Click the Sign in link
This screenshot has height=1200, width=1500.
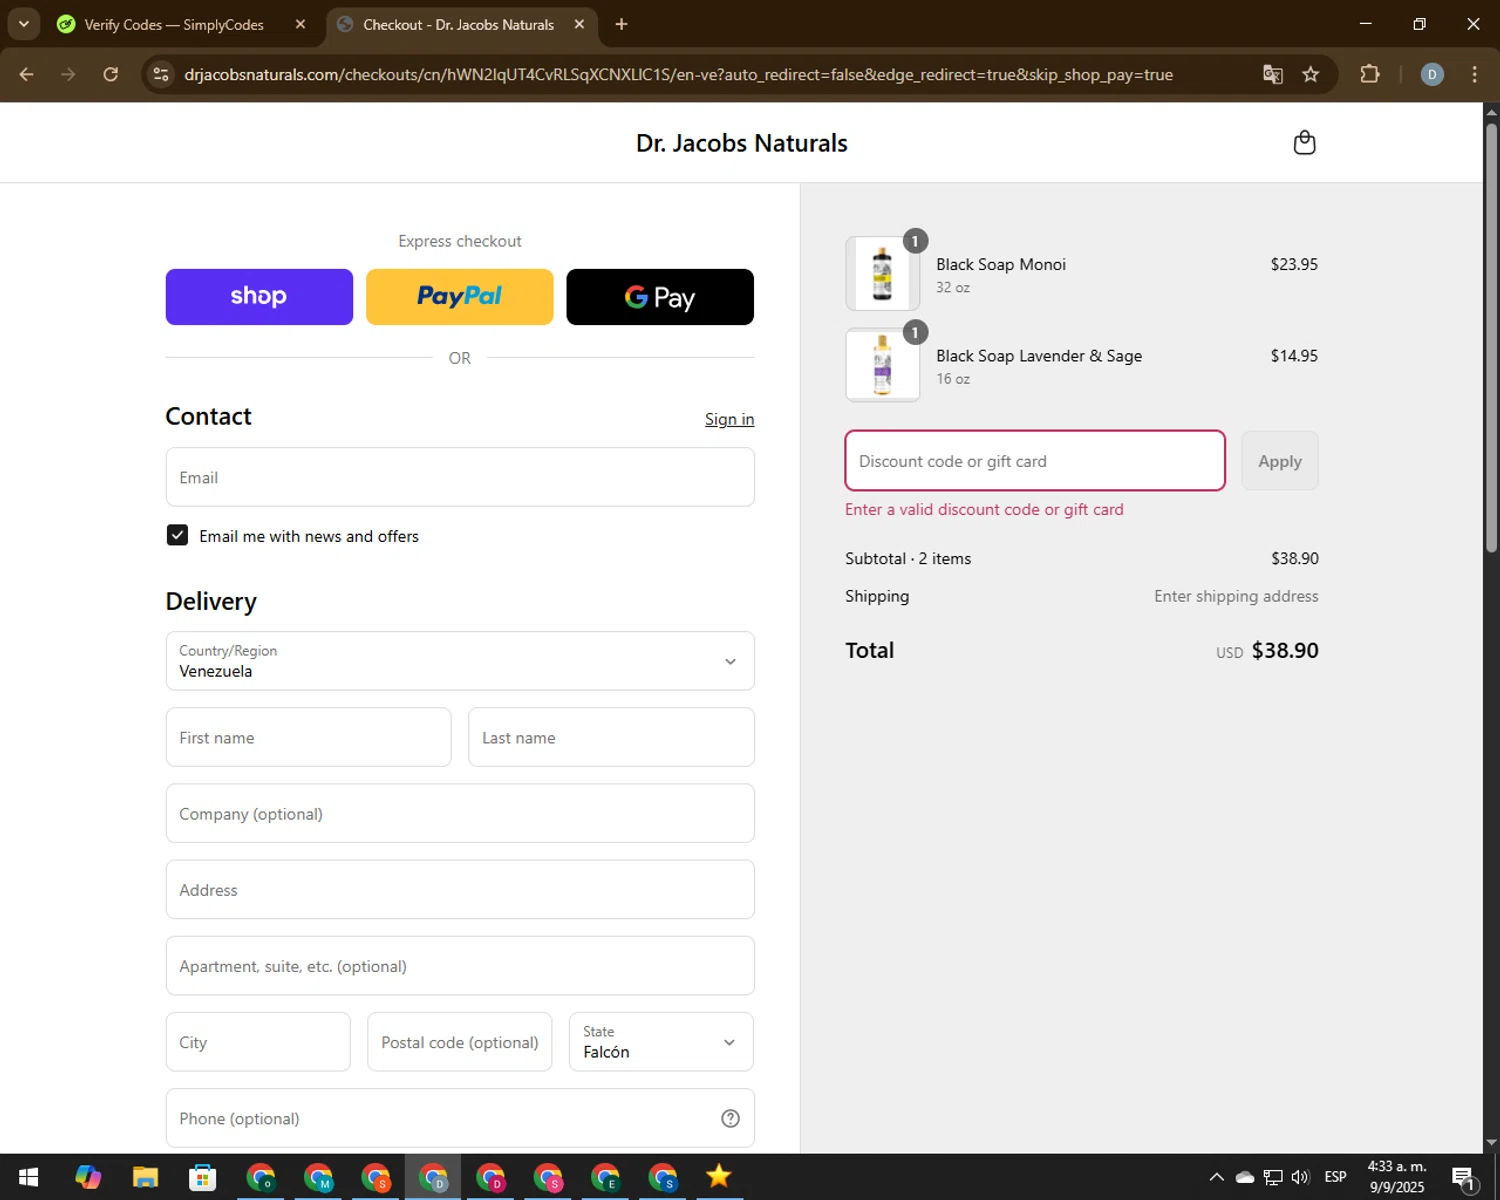[x=729, y=419]
